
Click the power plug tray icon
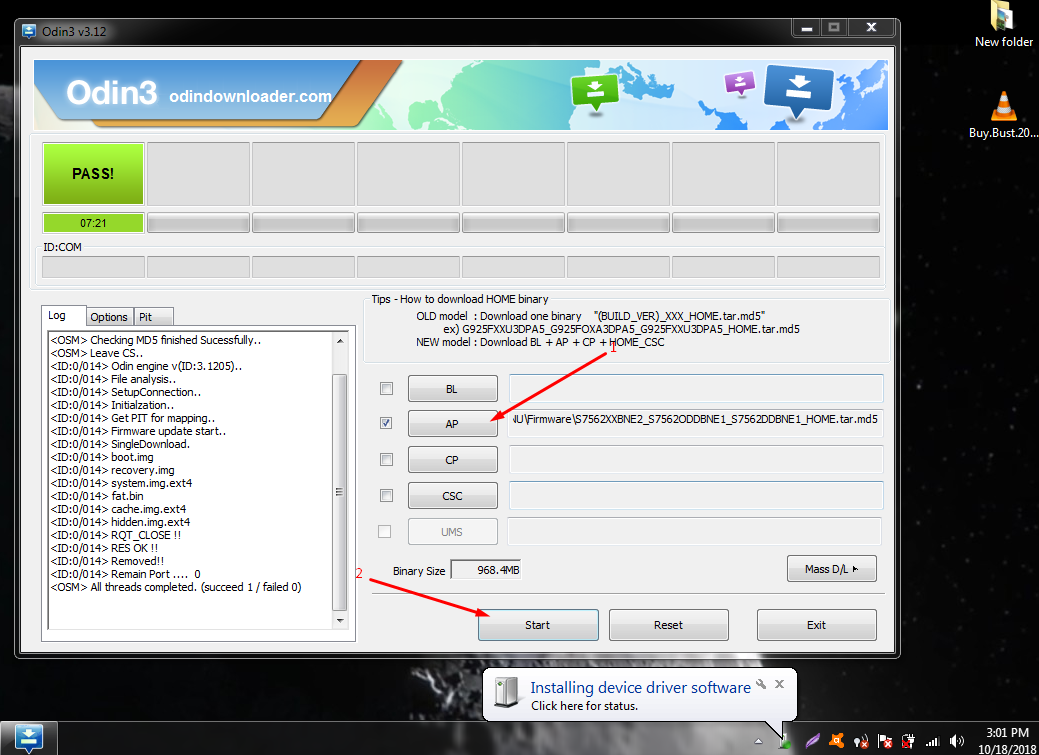(908, 741)
